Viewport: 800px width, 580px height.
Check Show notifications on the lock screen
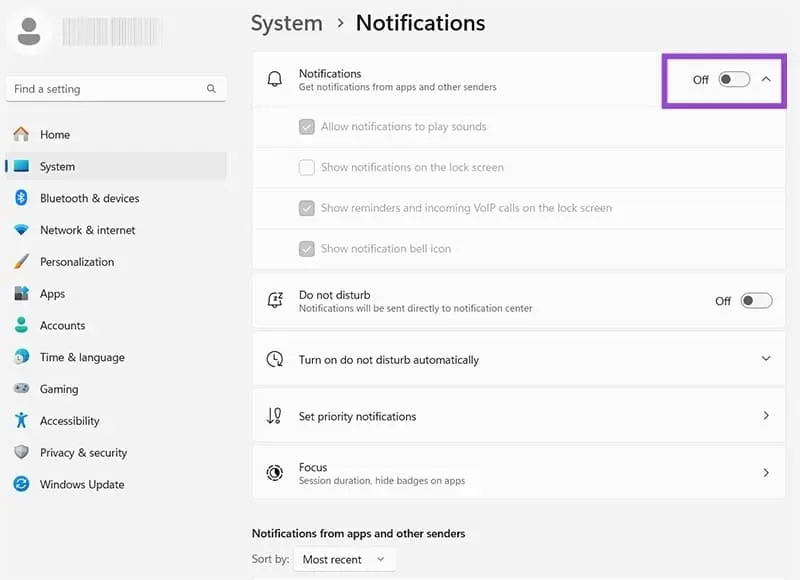coord(307,167)
